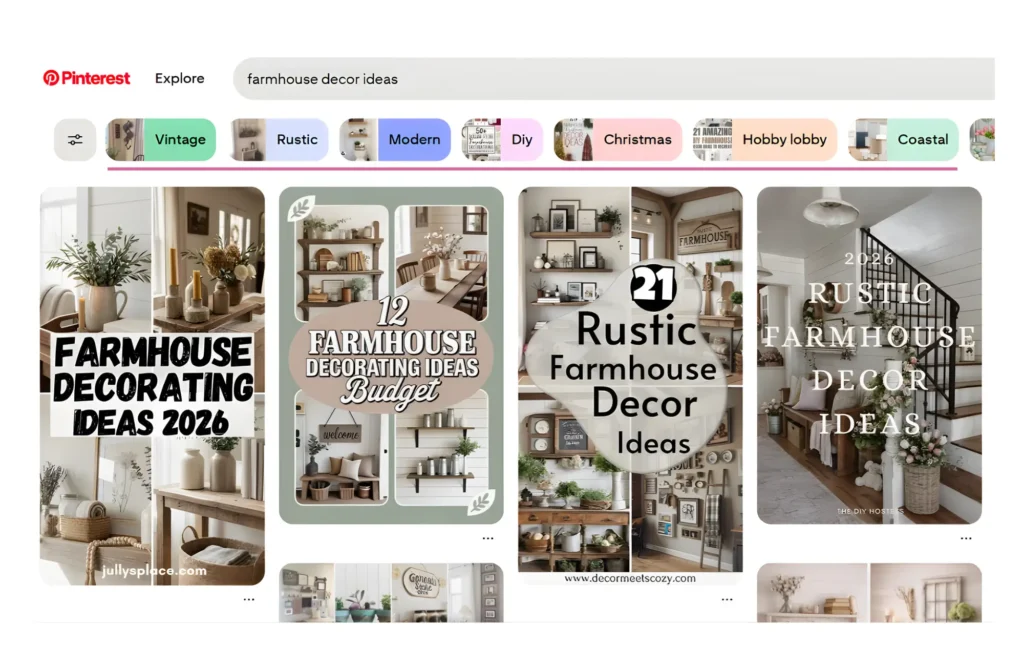Click the partially visible chip after Coastal

point(982,140)
